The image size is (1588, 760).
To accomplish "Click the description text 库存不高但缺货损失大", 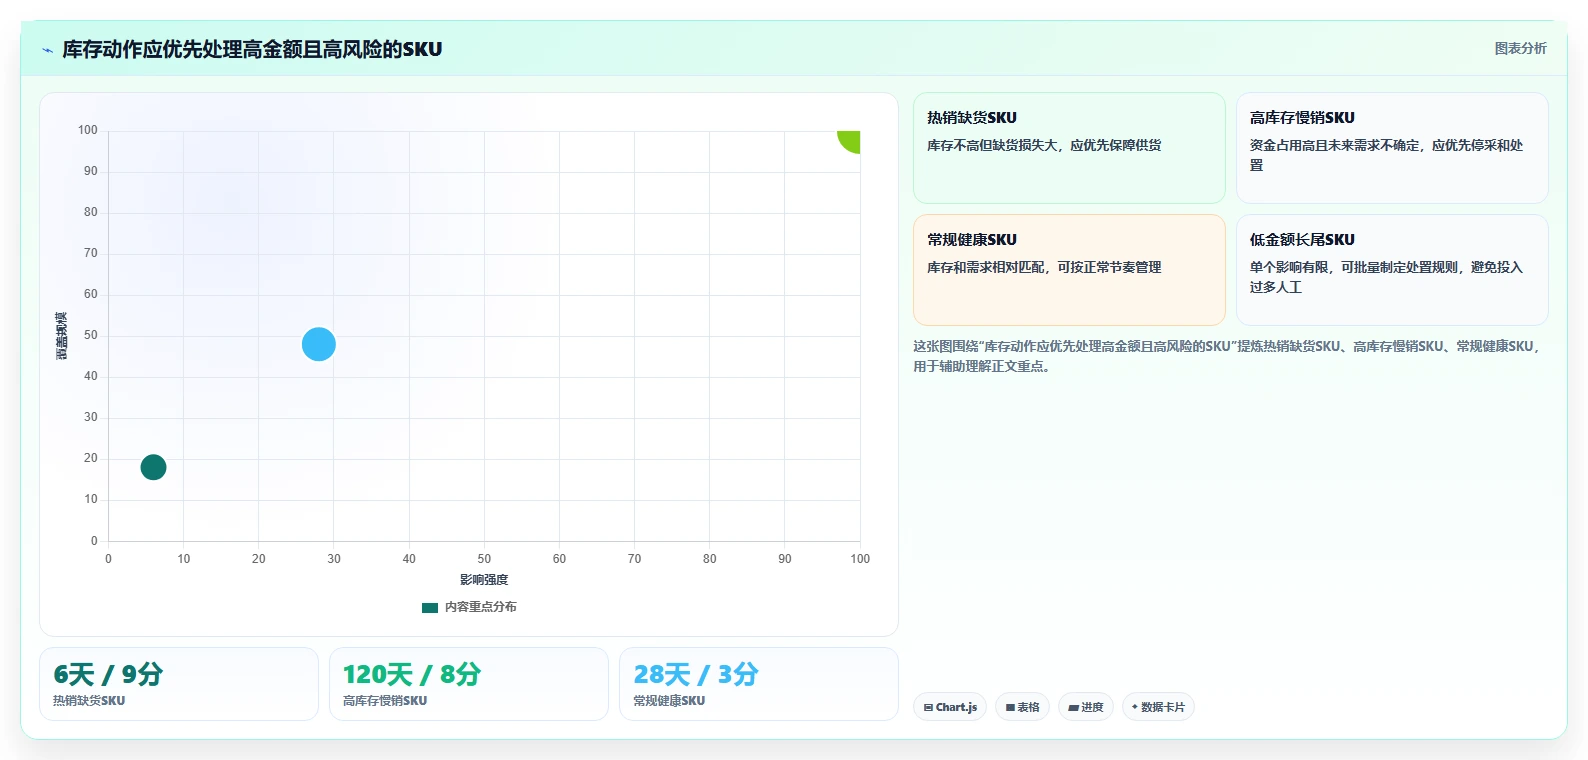I will click(1044, 146).
